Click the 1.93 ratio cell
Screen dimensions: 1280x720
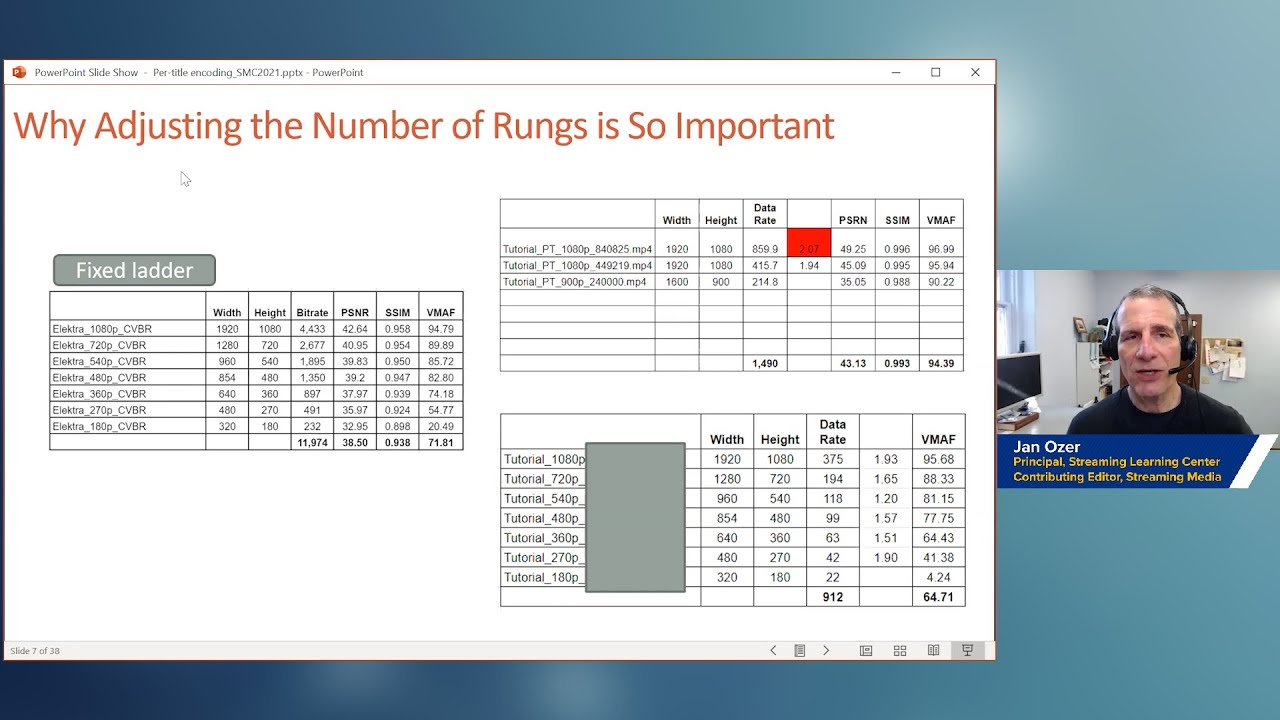pyautogui.click(x=886, y=459)
